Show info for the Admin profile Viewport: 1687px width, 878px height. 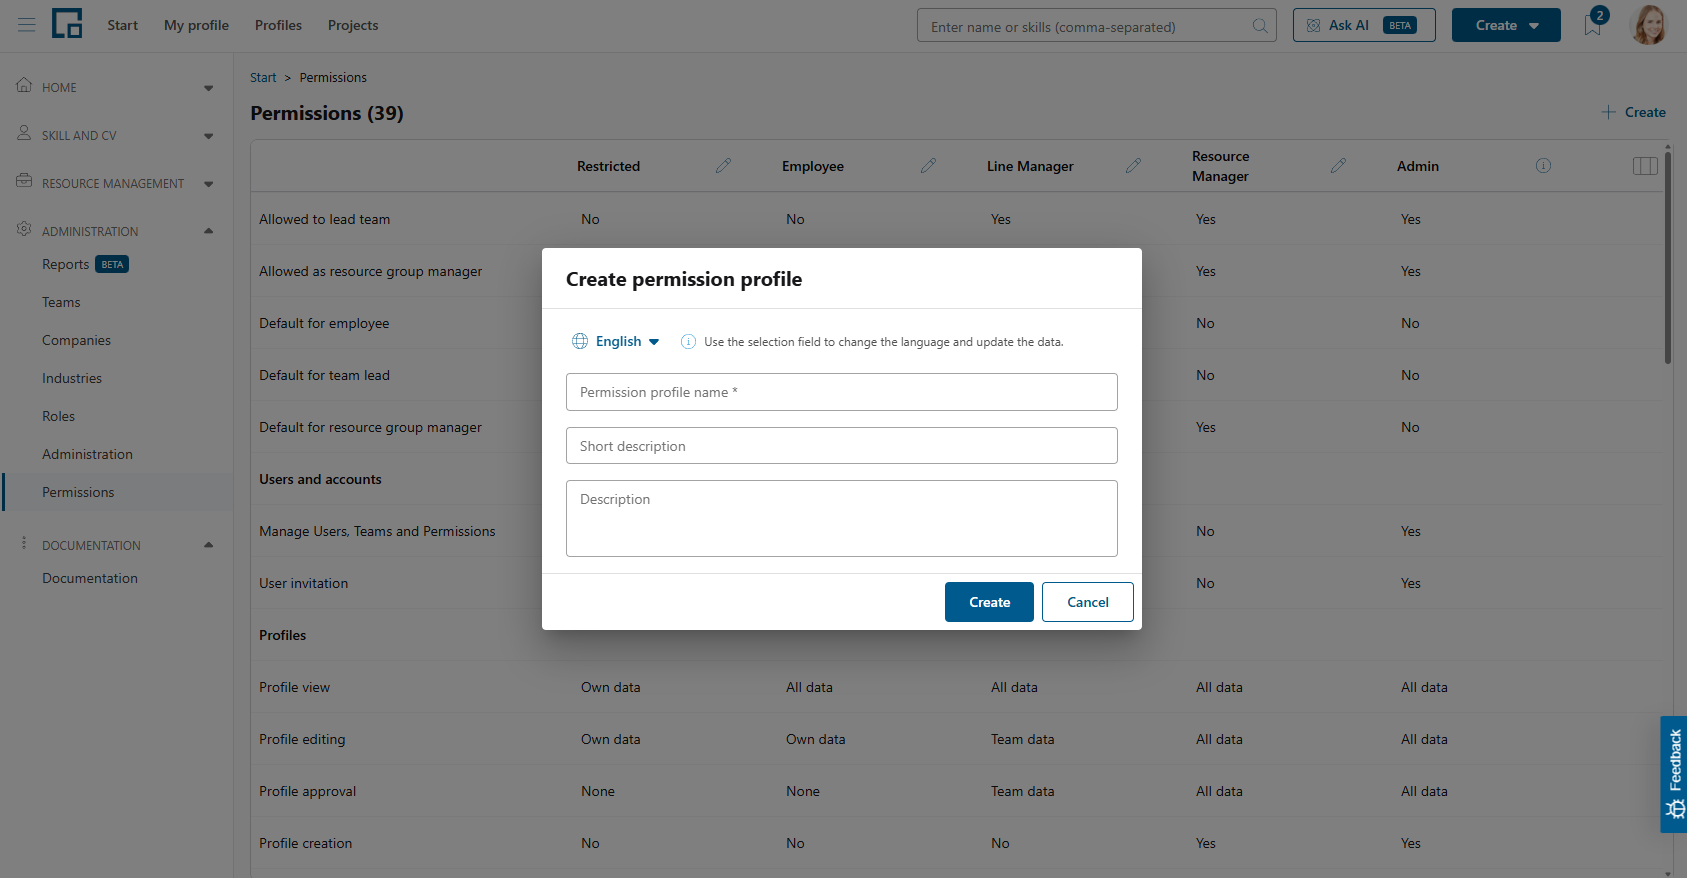[x=1543, y=166]
